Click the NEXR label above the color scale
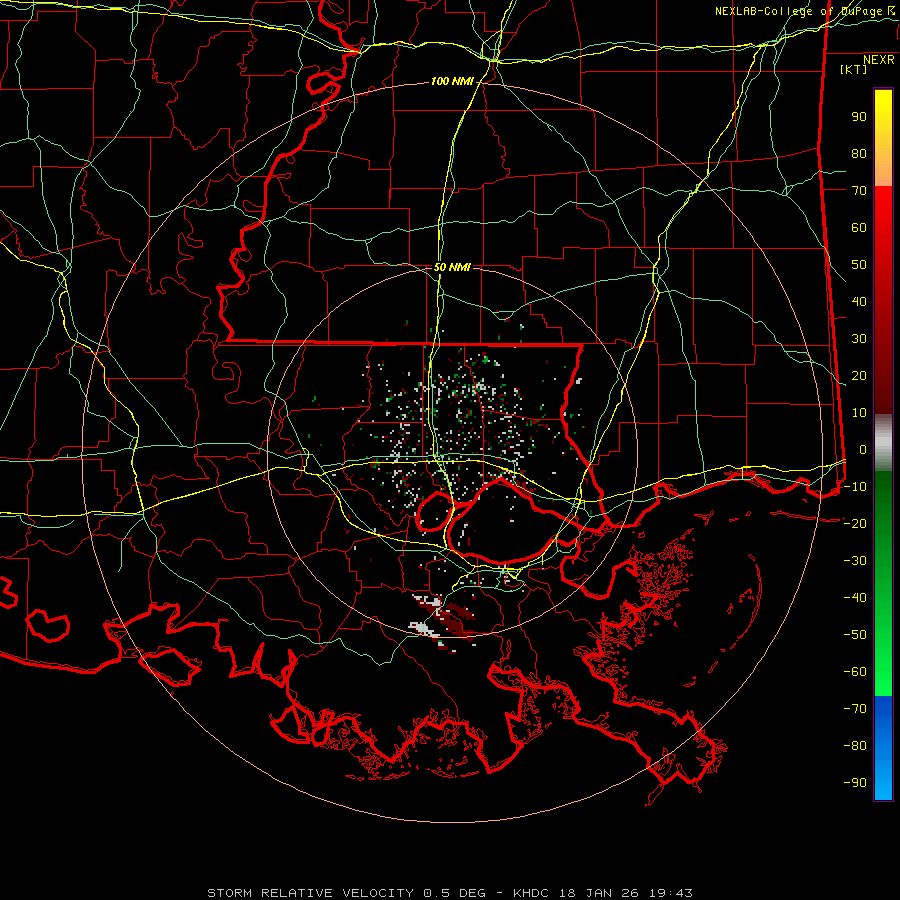900x900 pixels. pos(879,60)
